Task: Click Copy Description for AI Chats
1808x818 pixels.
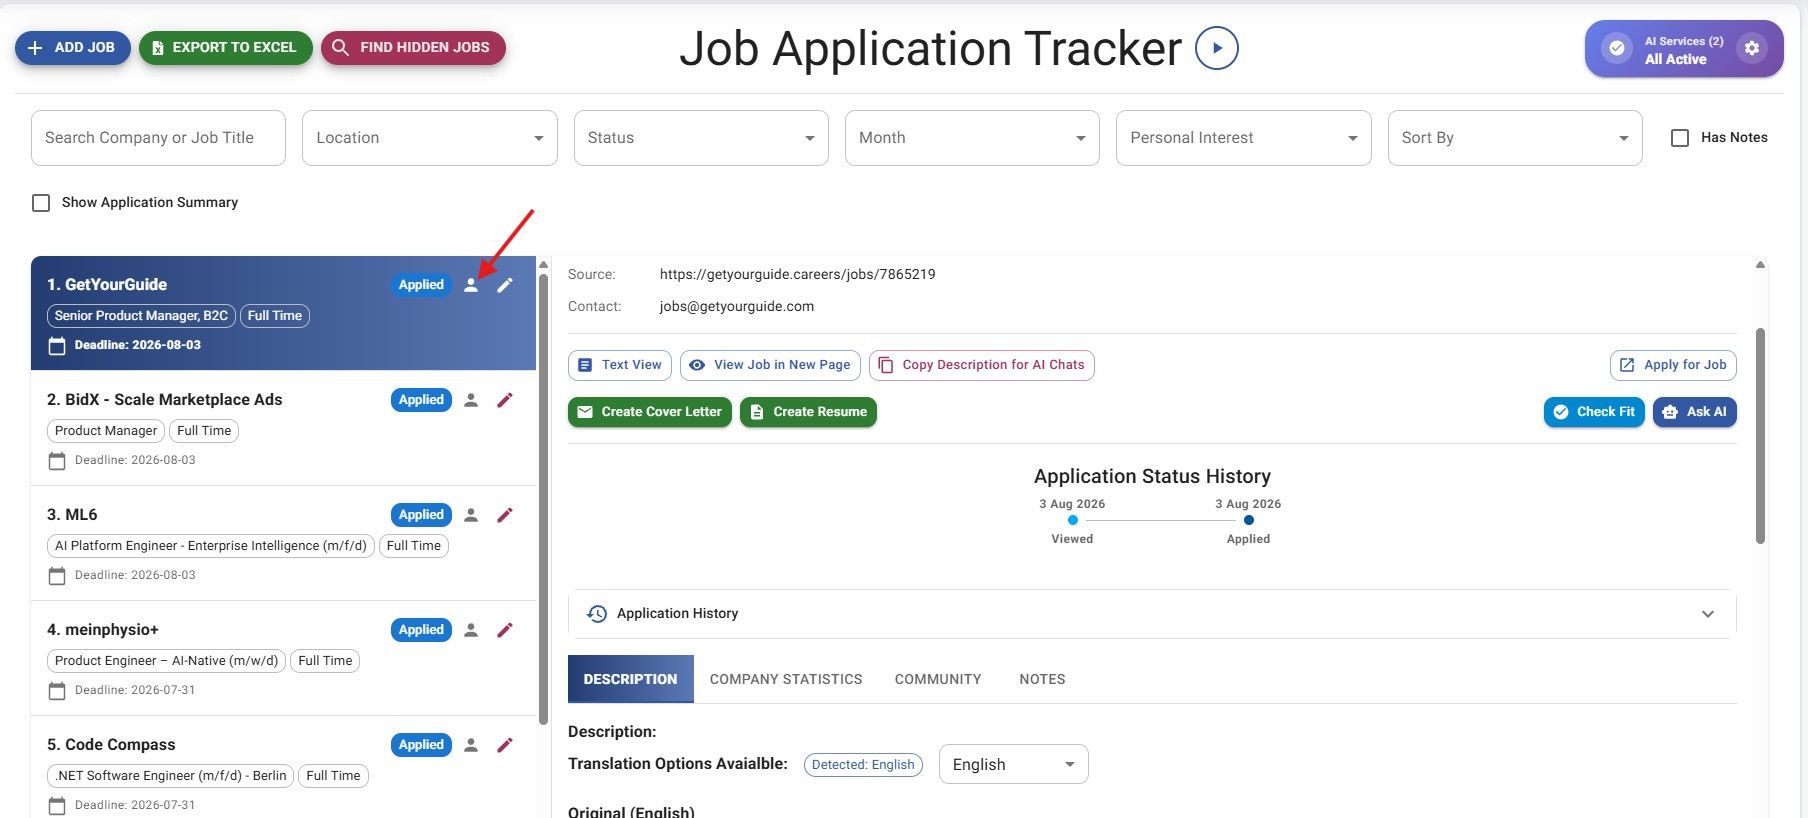Action: [x=982, y=365]
